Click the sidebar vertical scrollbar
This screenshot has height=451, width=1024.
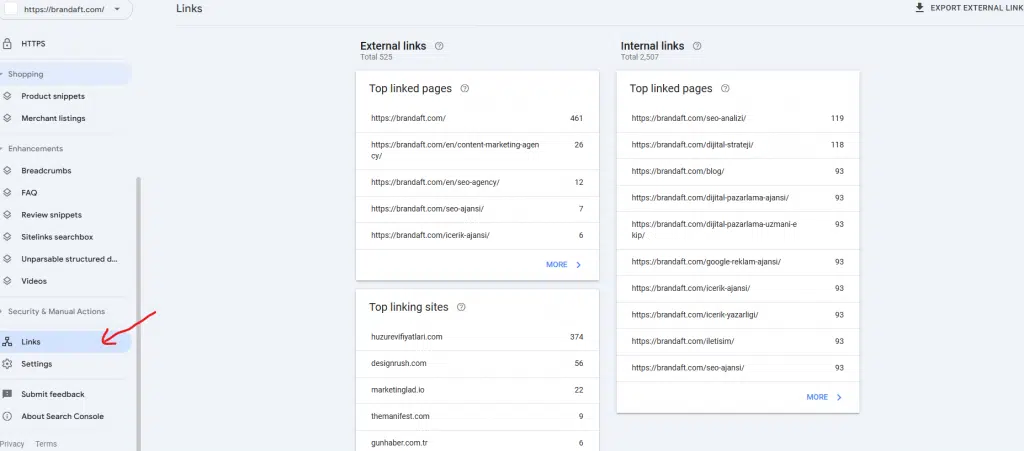(138, 313)
